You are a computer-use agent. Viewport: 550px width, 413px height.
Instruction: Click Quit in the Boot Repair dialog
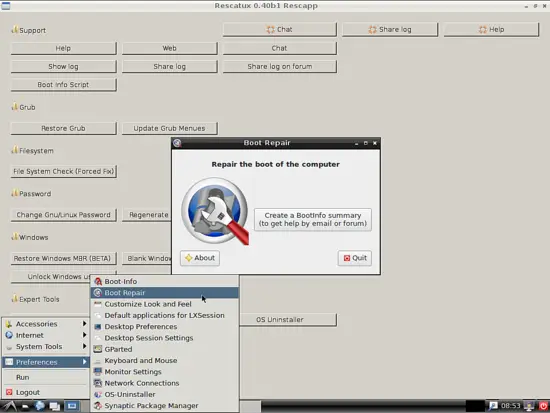pos(355,258)
